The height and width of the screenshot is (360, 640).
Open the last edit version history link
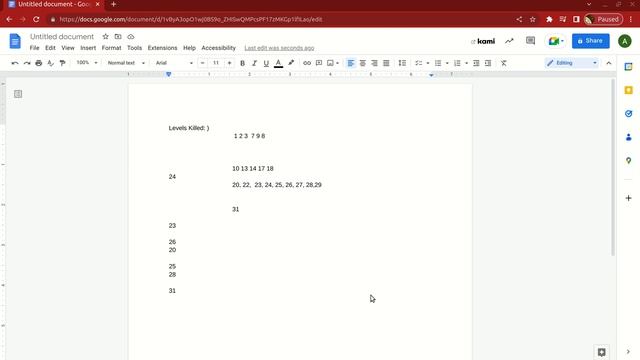[279, 48]
